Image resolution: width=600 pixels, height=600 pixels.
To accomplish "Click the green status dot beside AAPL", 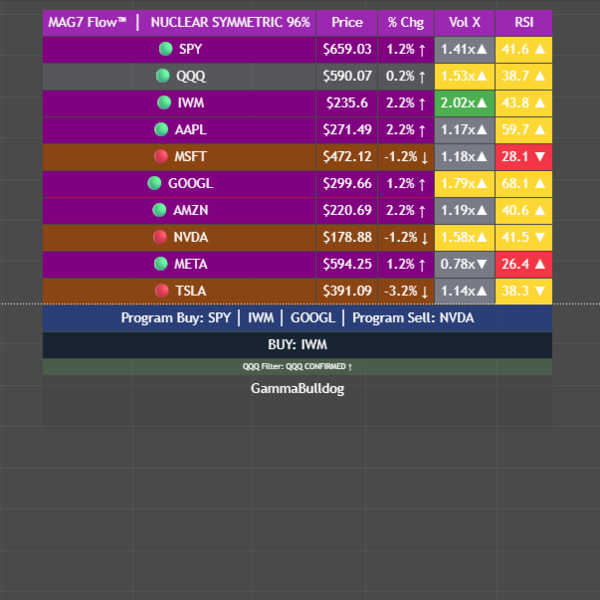I will 161,129.
